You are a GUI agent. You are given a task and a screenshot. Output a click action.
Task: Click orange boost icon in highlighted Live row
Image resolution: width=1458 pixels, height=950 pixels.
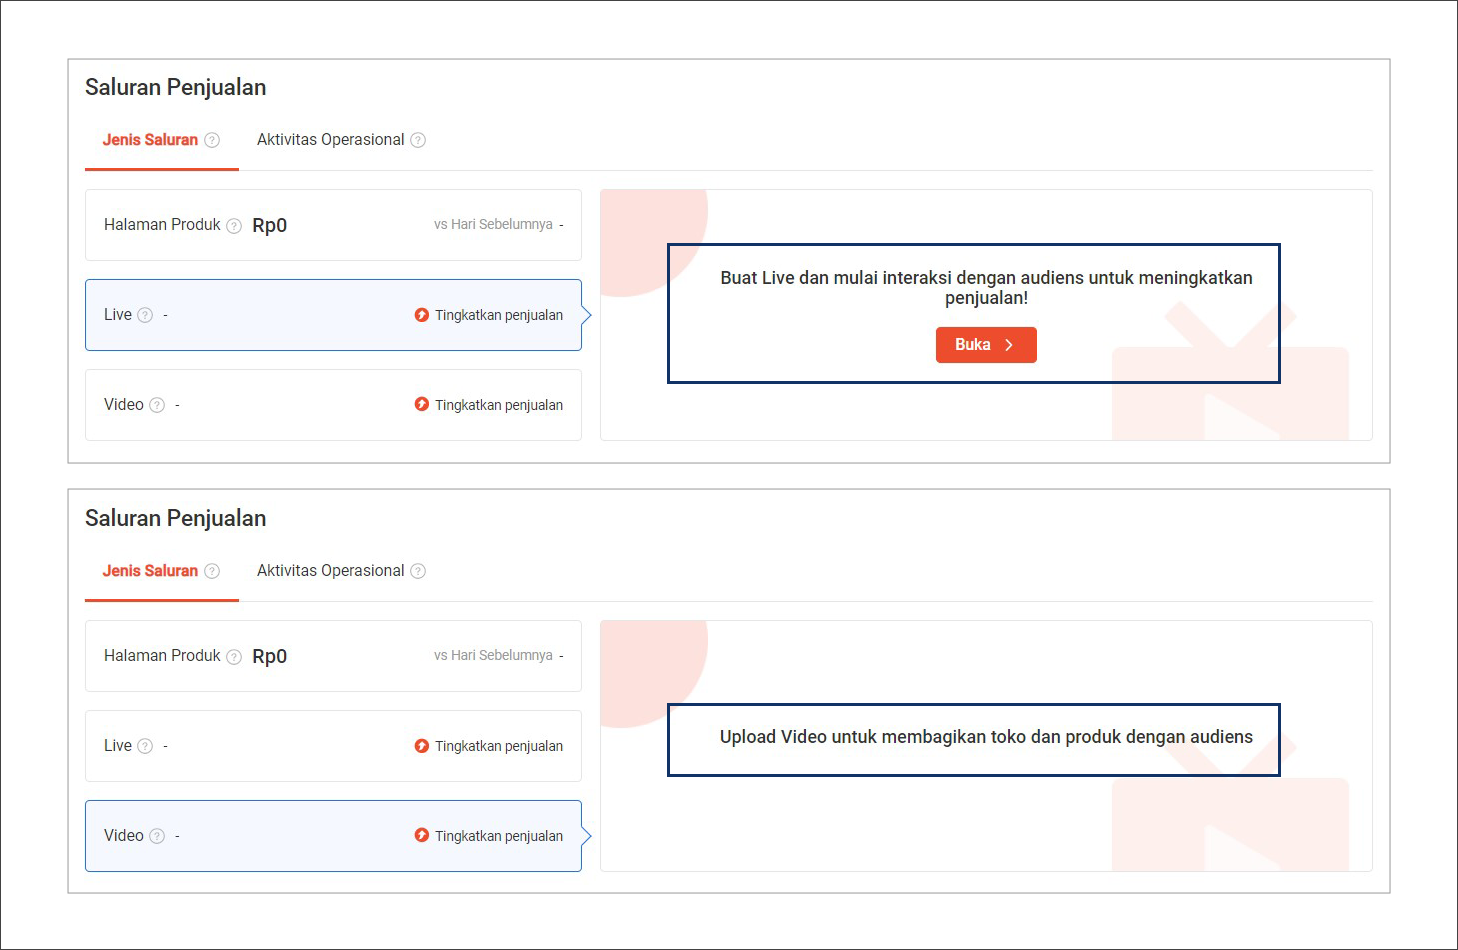click(422, 315)
